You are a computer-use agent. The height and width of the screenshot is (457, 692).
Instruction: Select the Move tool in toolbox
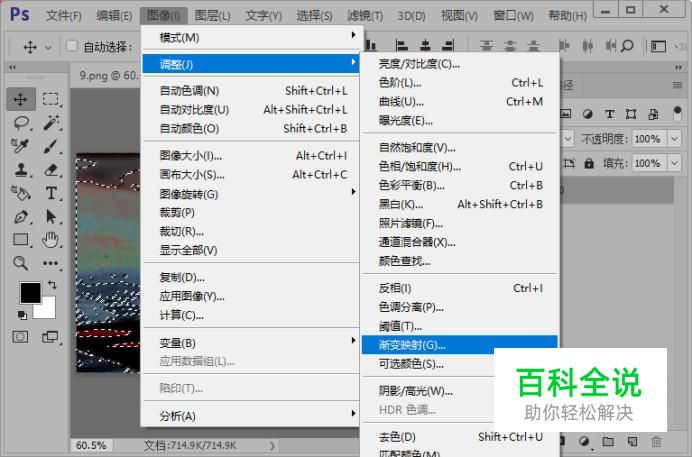pyautogui.click(x=20, y=99)
